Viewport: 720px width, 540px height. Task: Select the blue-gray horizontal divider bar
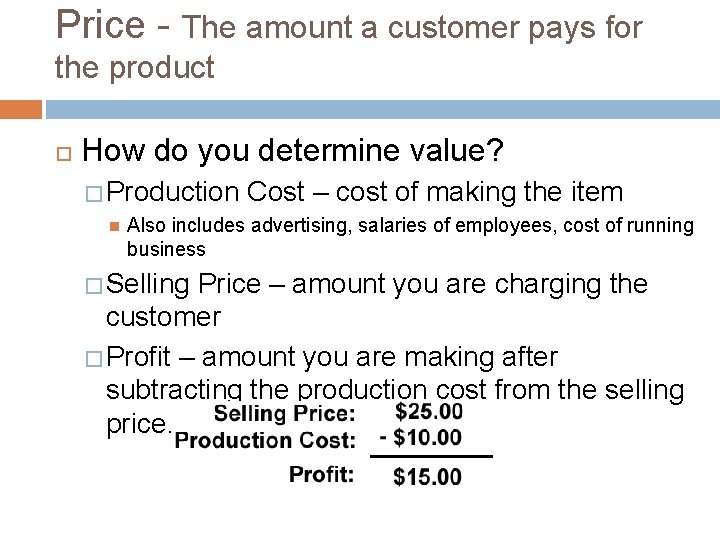pos(381,108)
